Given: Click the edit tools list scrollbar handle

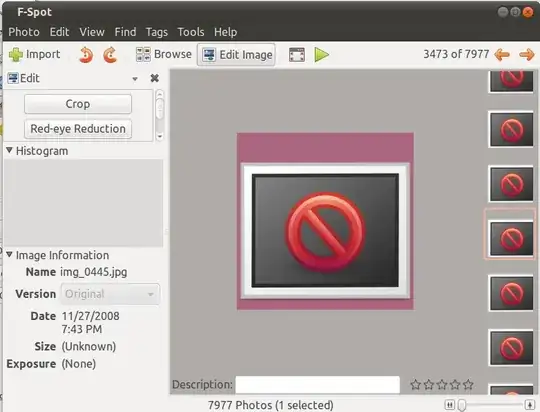Looking at the screenshot, I should click(x=159, y=108).
